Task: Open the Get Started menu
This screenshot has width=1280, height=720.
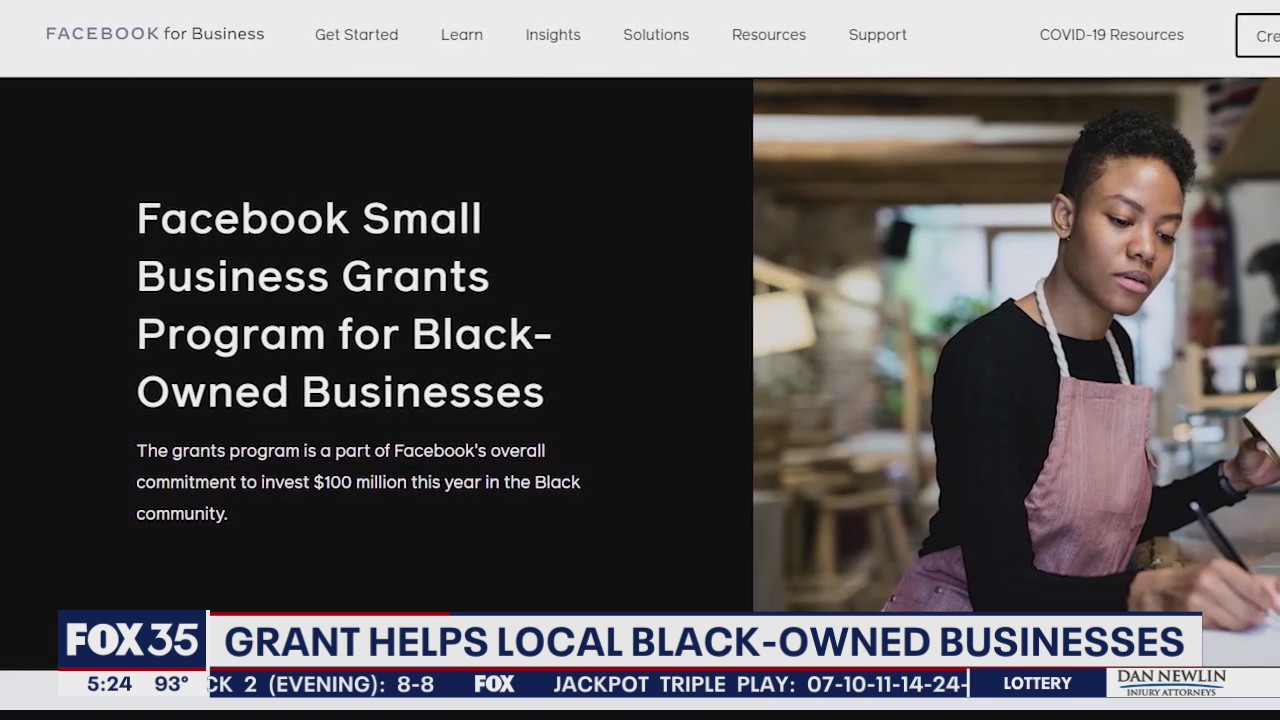Action: pos(356,34)
